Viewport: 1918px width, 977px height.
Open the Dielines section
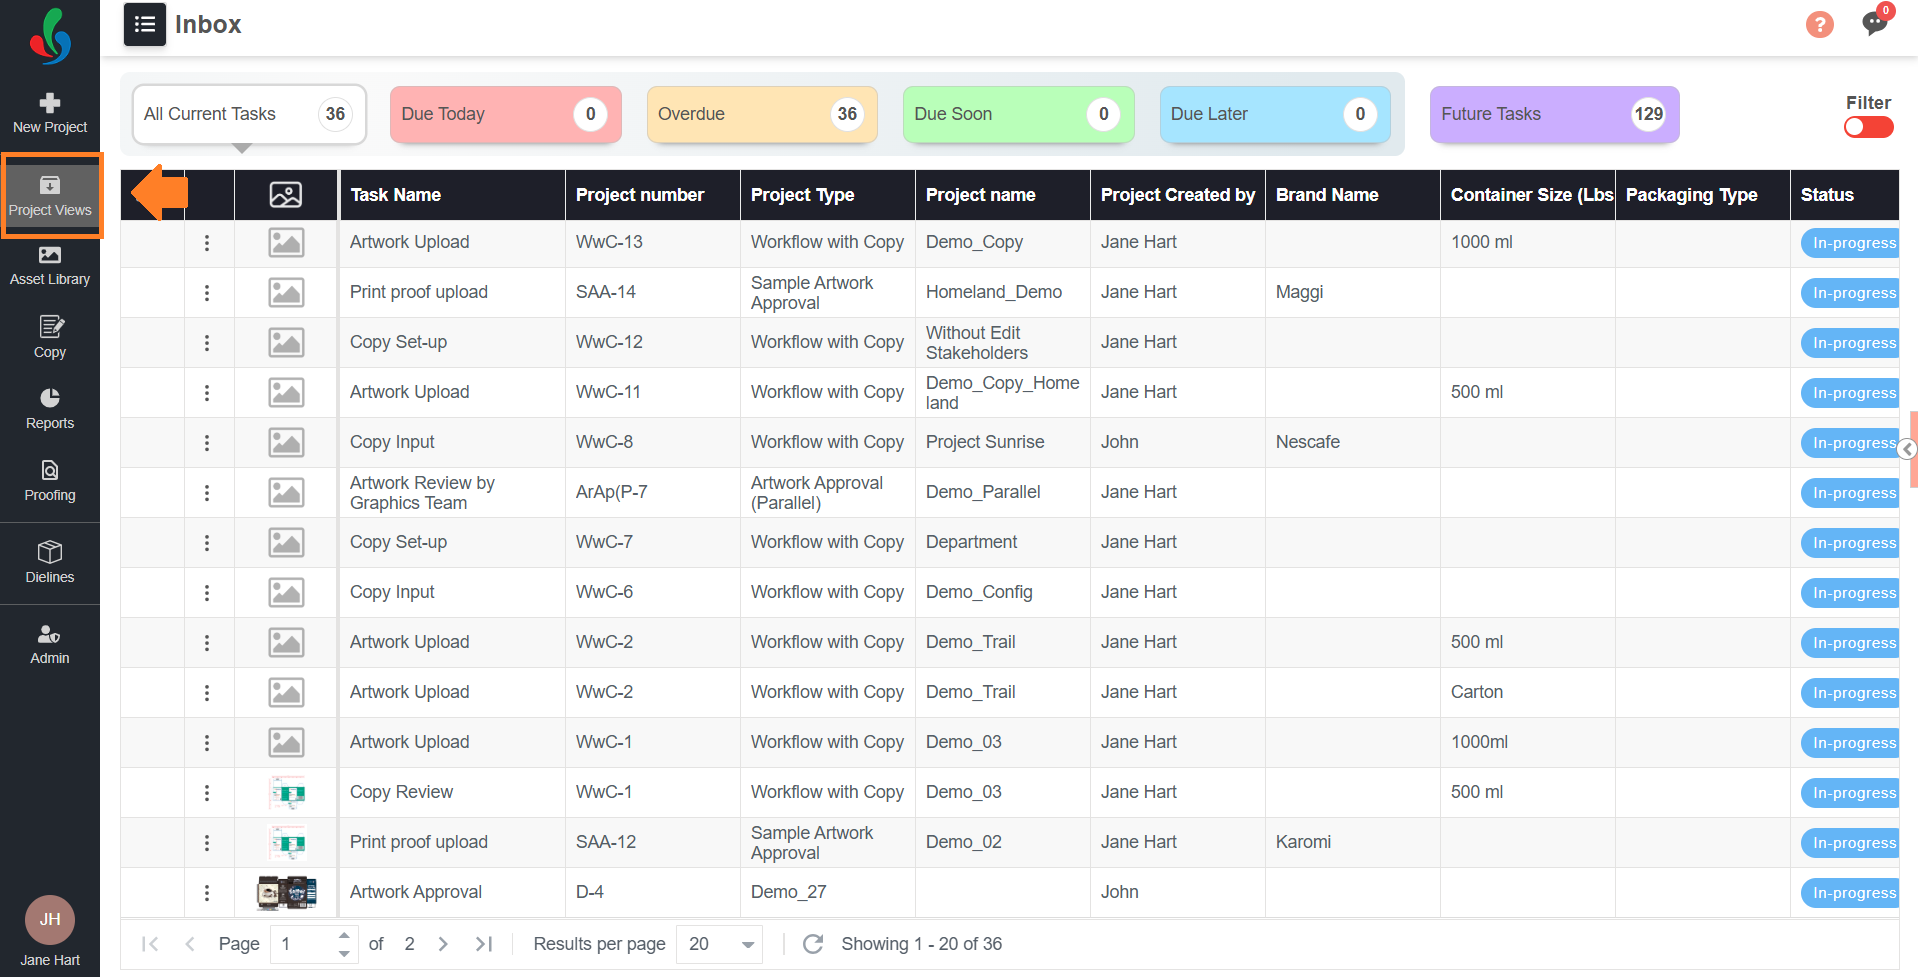point(50,562)
